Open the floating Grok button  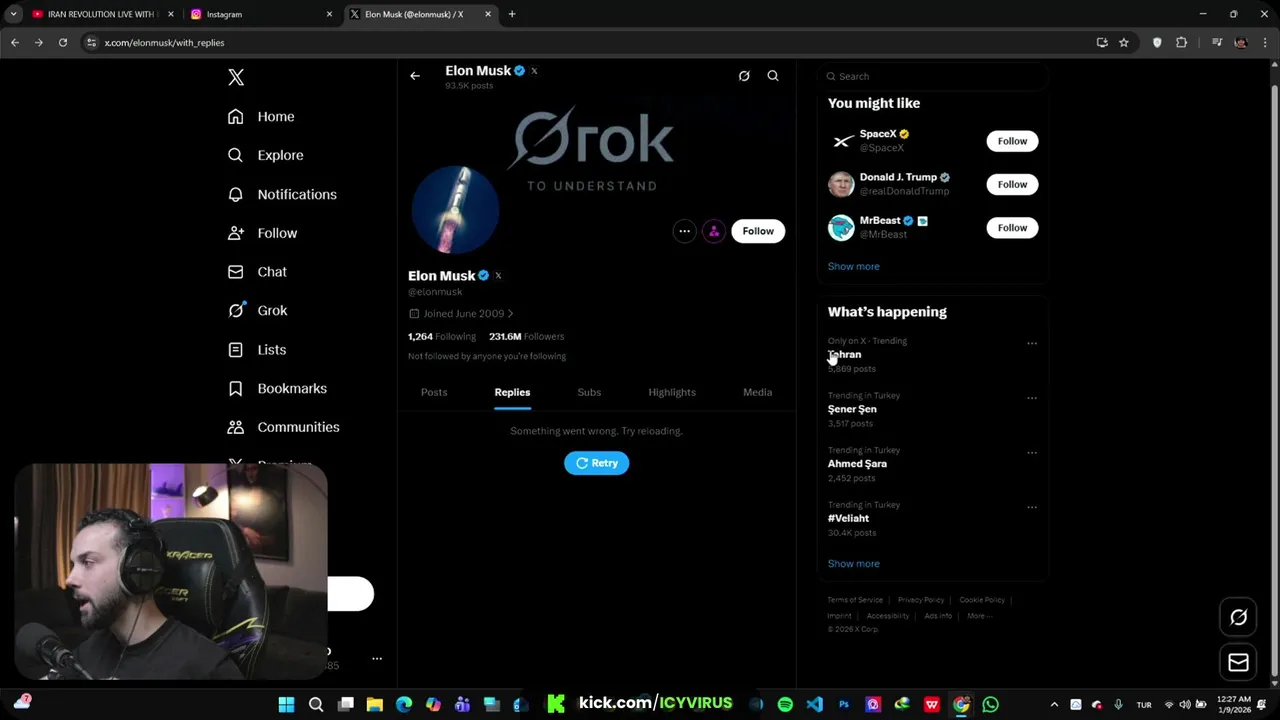(x=1238, y=618)
